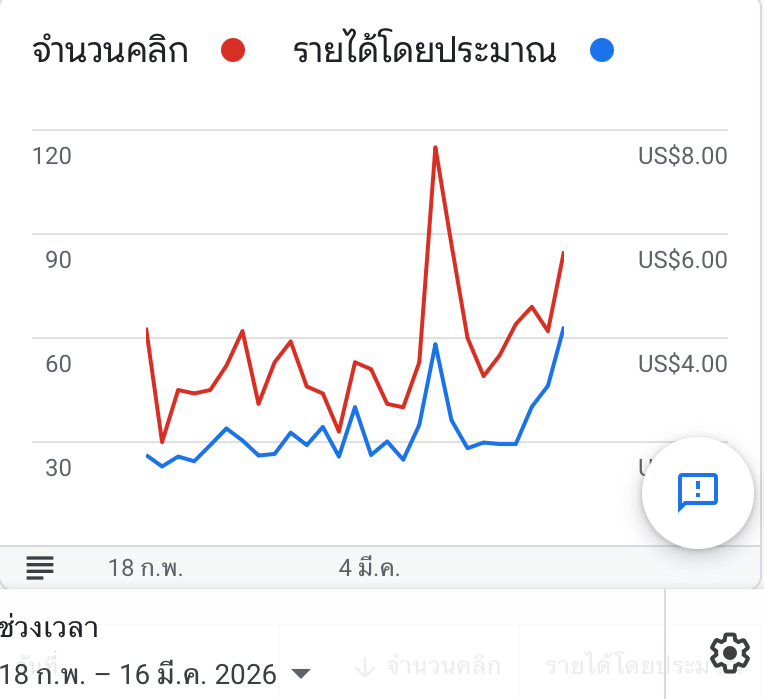Click the faded sort down-arrow icon
This screenshot has width=764, height=699.
[x=365, y=666]
